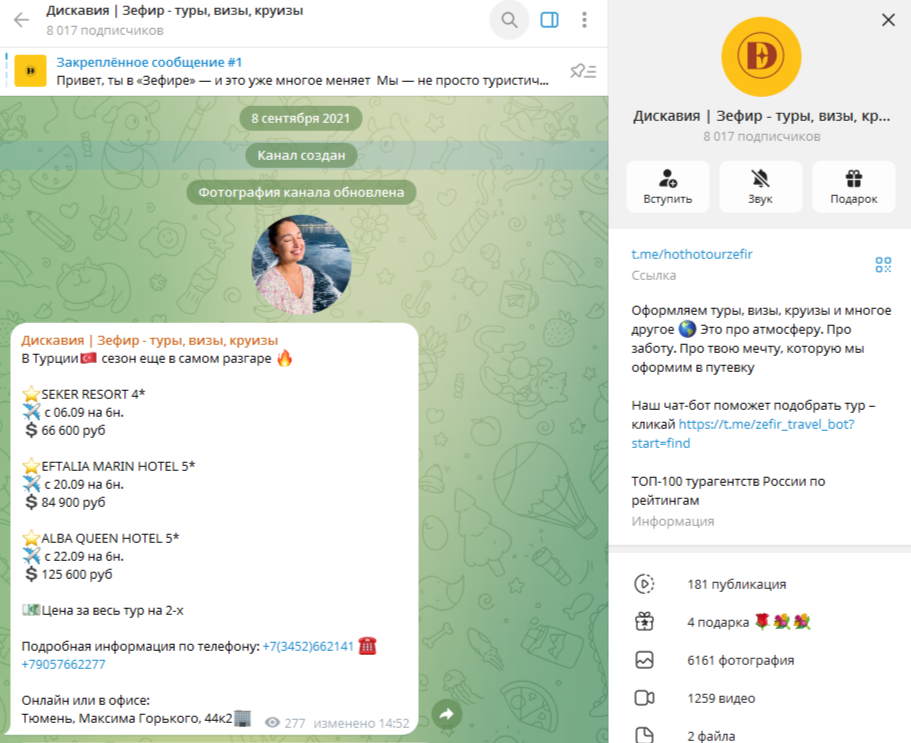The height and width of the screenshot is (743, 911).
Task: Open the pinned messages list icon
Action: tap(583, 71)
